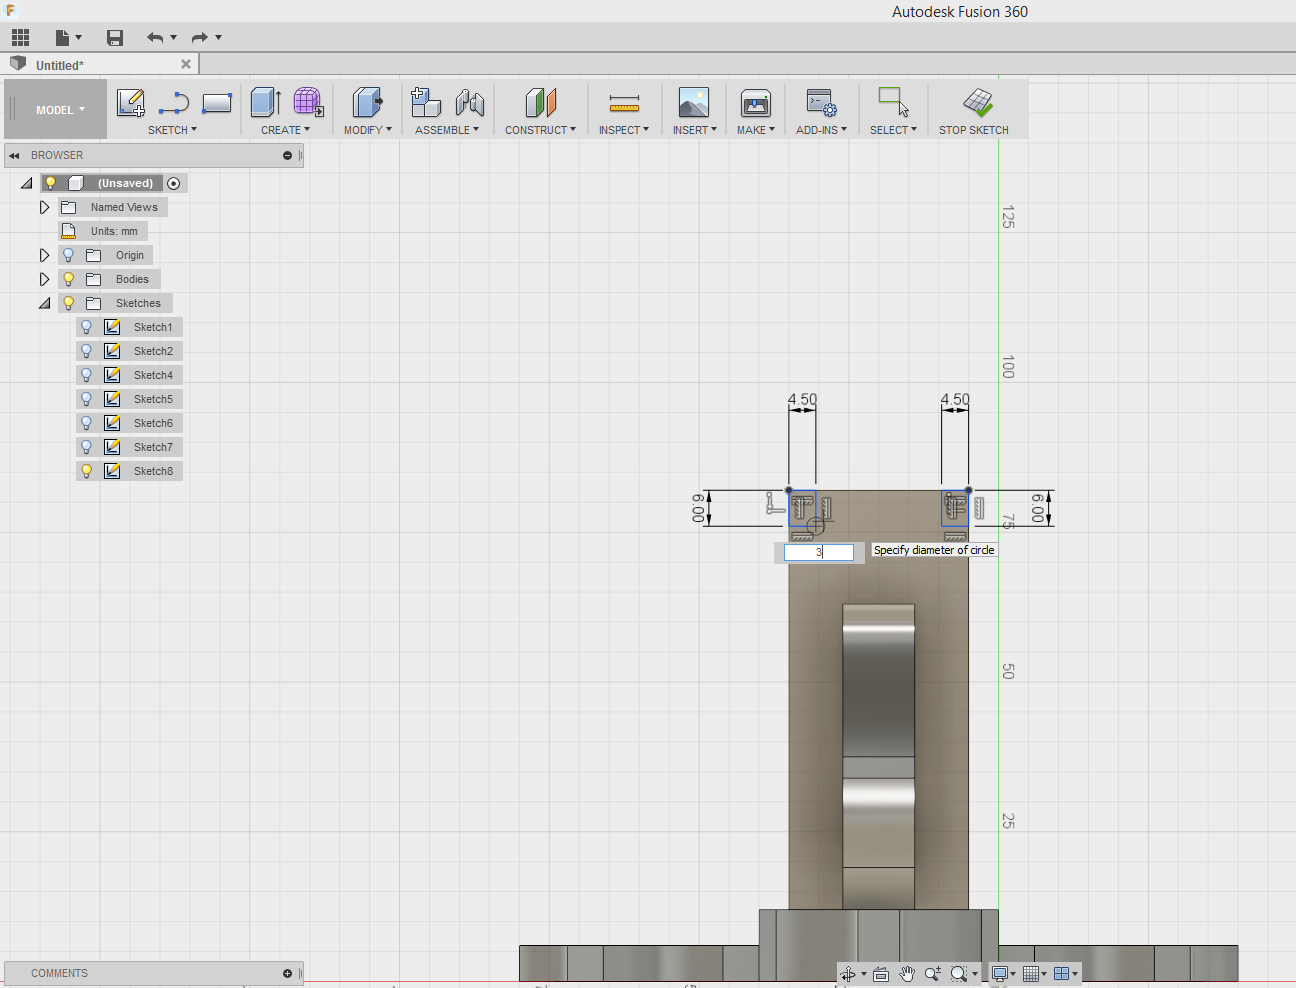The width and height of the screenshot is (1296, 988).
Task: Click the Make 3D print icon
Action: 756,102
